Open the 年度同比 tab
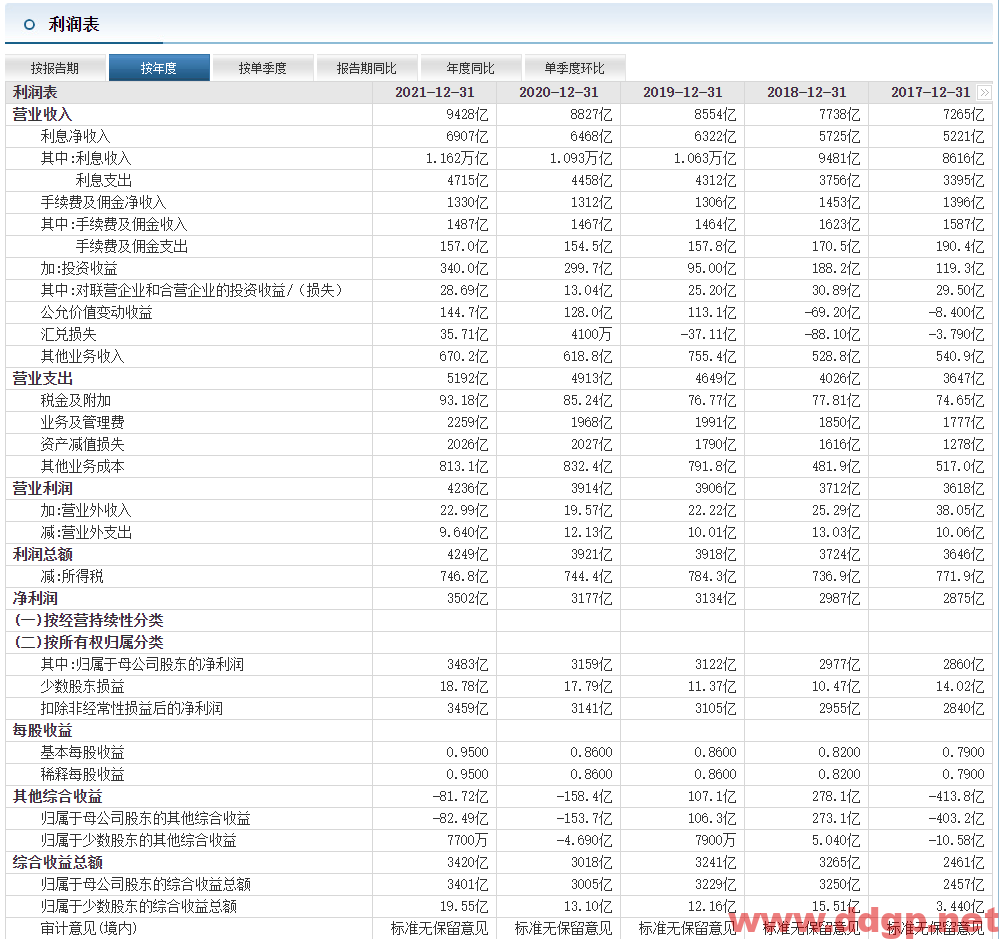 (x=470, y=68)
